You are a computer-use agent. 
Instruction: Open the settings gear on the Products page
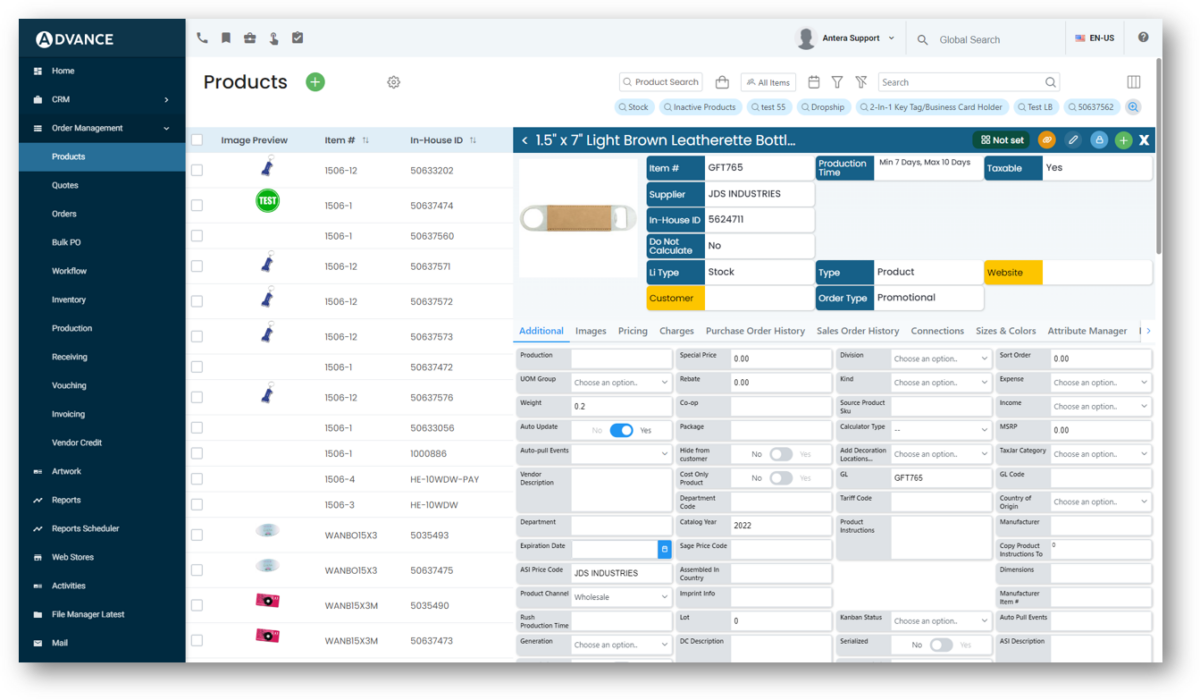393,82
